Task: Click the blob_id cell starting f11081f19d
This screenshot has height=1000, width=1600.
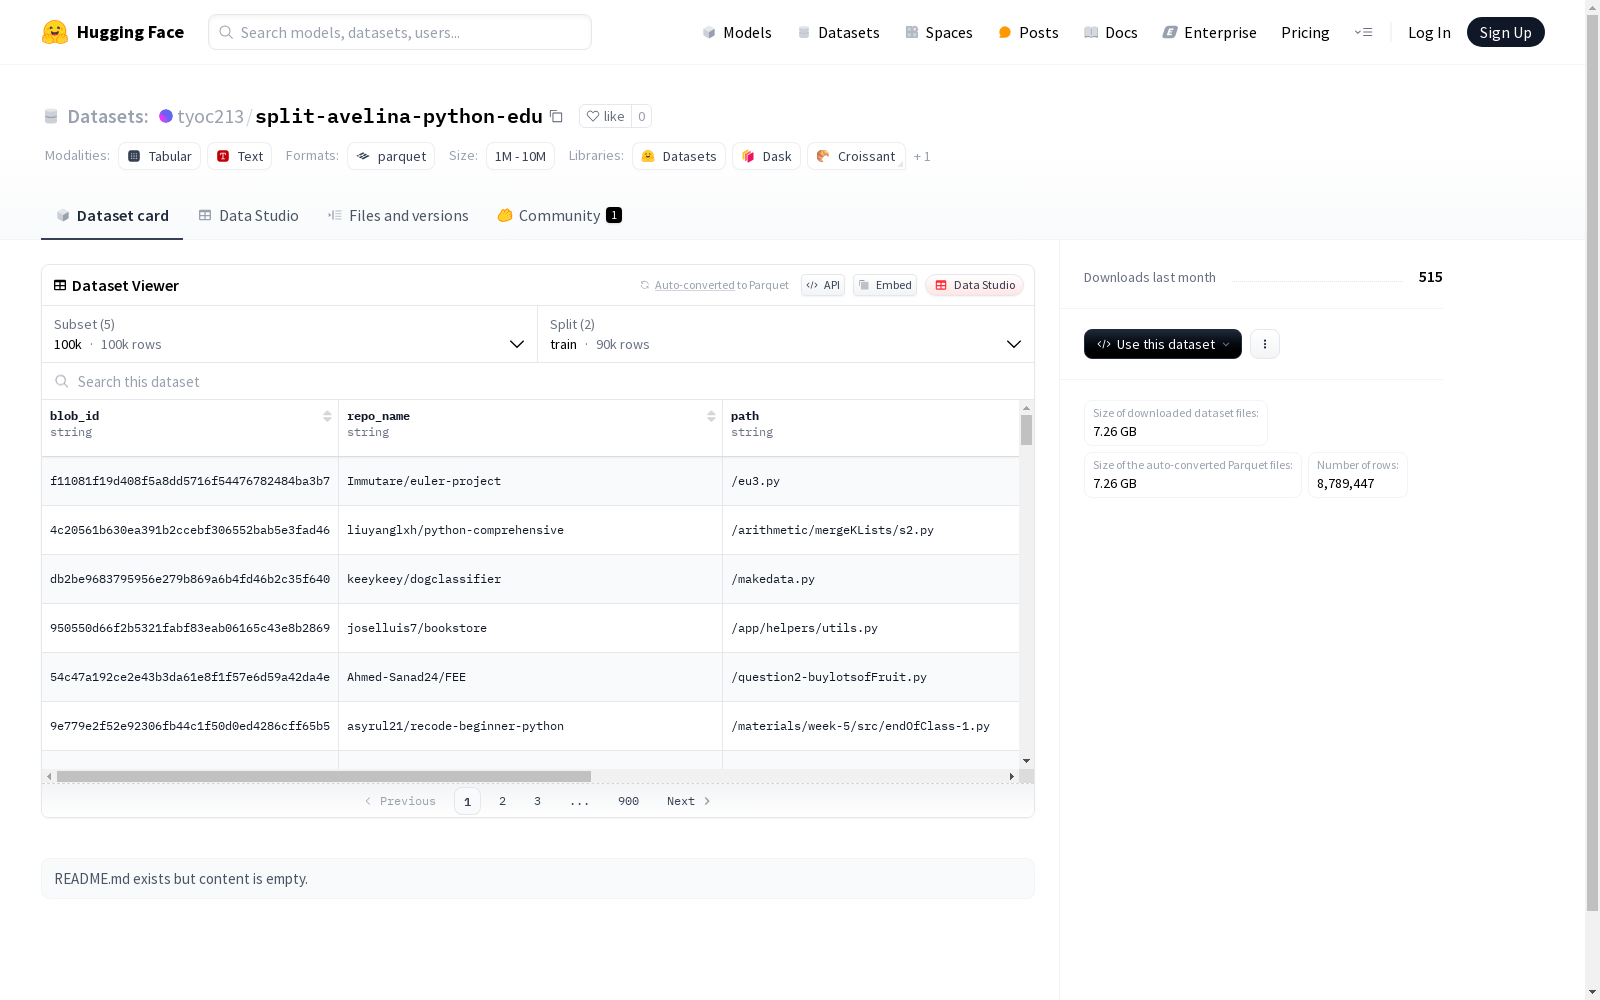Action: pos(190,481)
